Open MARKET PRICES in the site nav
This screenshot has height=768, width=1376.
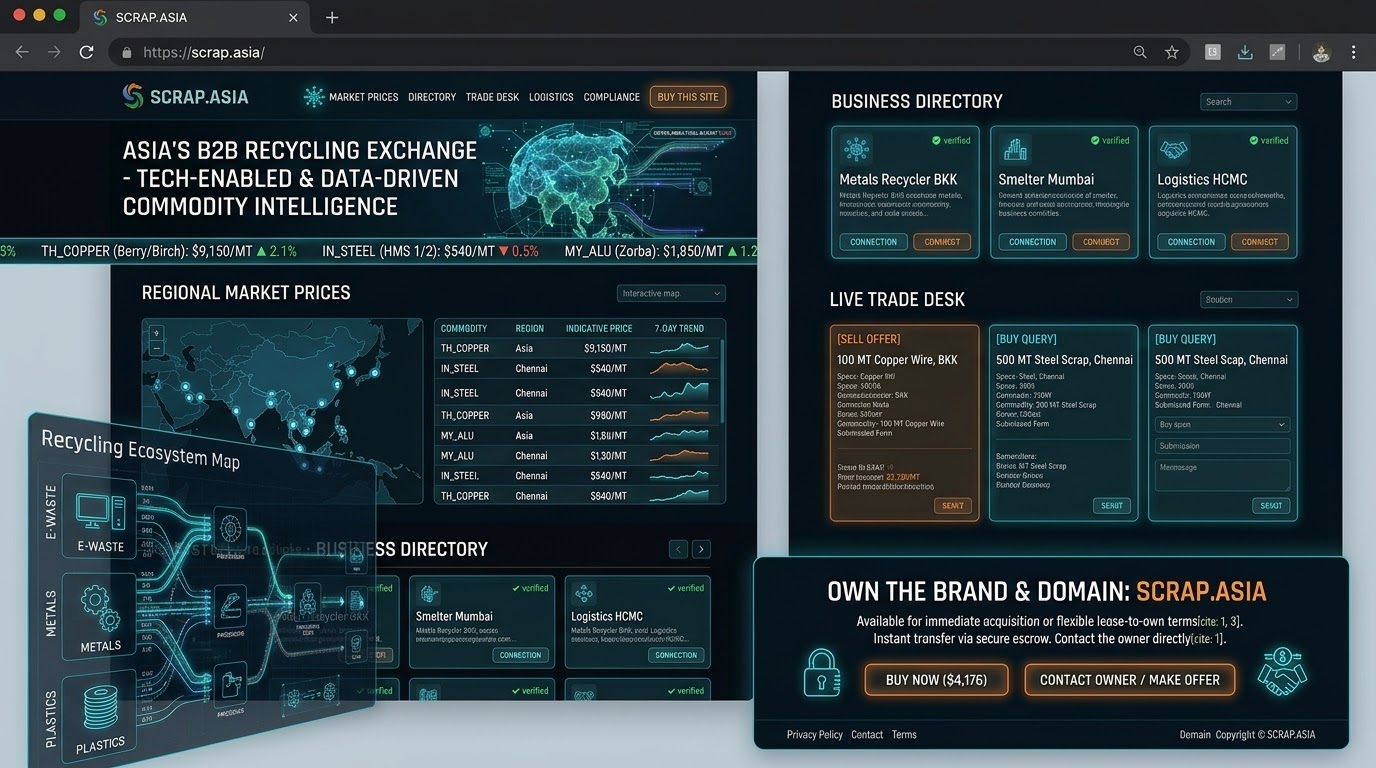363,97
